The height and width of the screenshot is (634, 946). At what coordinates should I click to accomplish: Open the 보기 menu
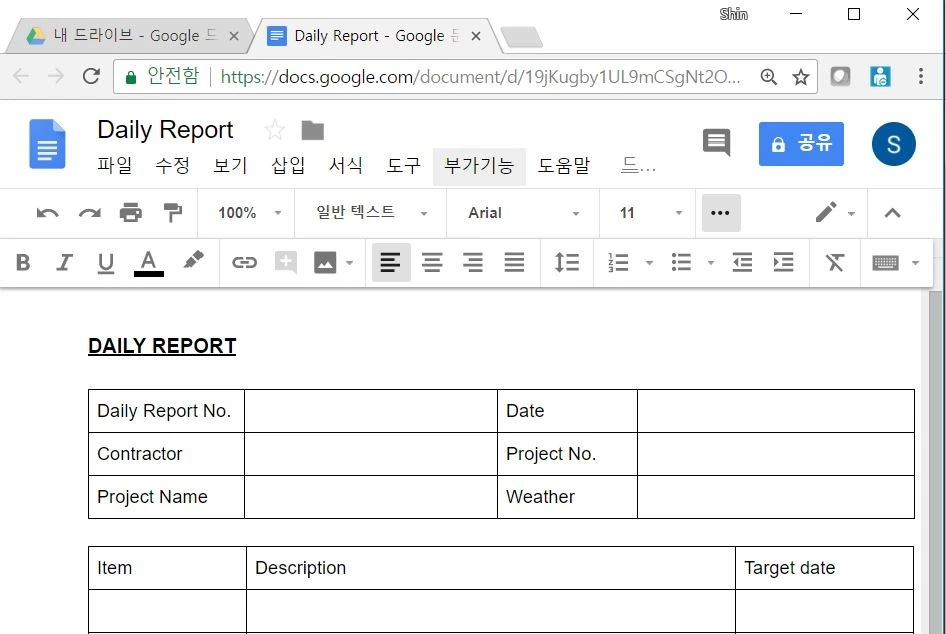(x=230, y=166)
